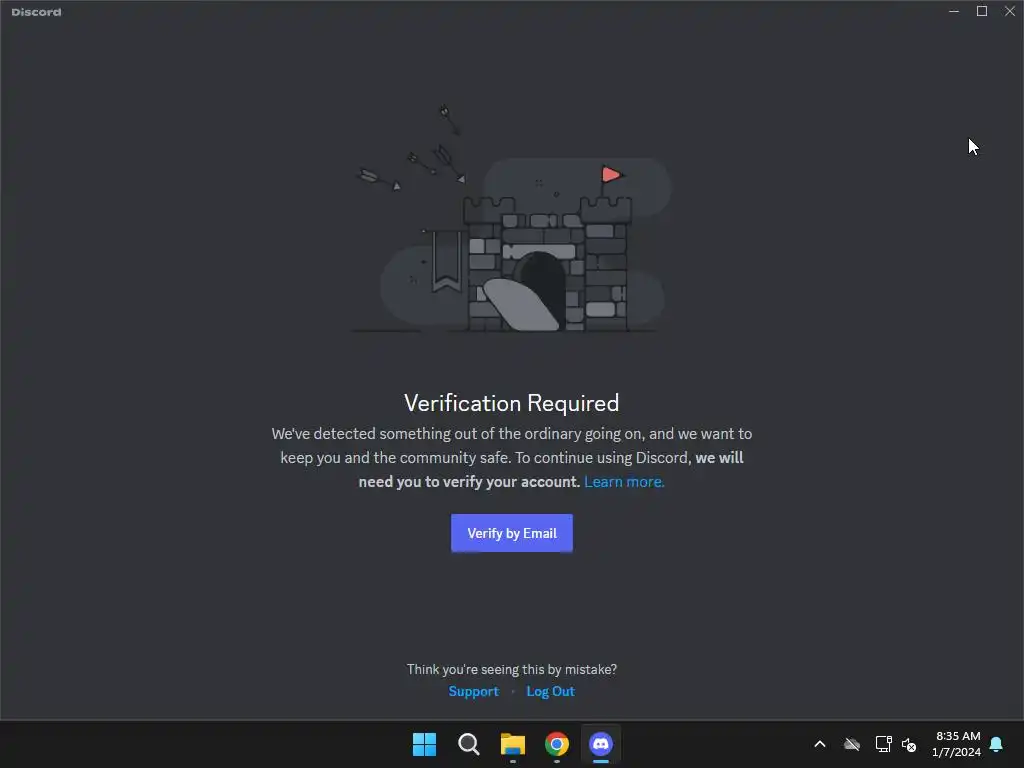The image size is (1024, 768).
Task: Switch to Google Chrome in taskbar
Action: (x=556, y=744)
